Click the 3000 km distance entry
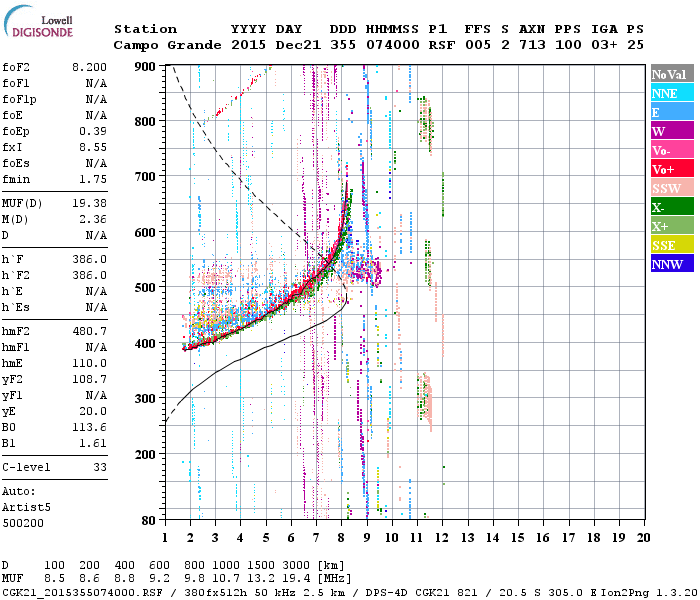The height and width of the screenshot is (600, 700). click(x=296, y=565)
